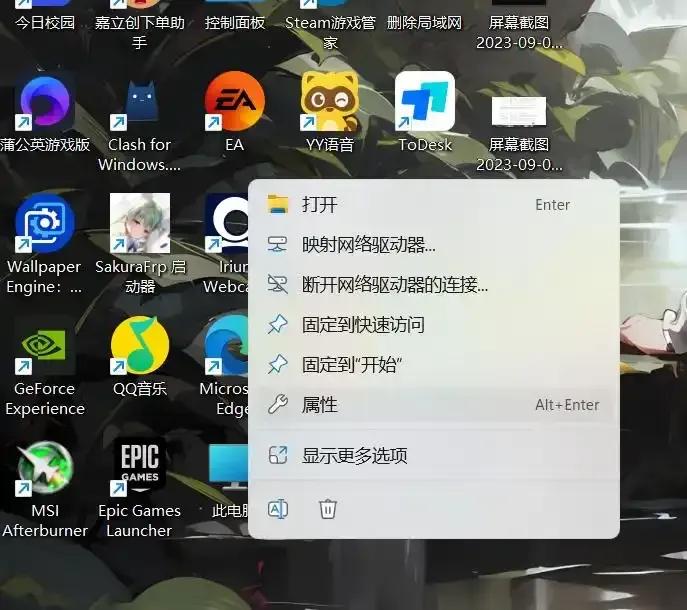Click the YY语音 raccoon icon
The image size is (687, 610).
pyautogui.click(x=330, y=103)
